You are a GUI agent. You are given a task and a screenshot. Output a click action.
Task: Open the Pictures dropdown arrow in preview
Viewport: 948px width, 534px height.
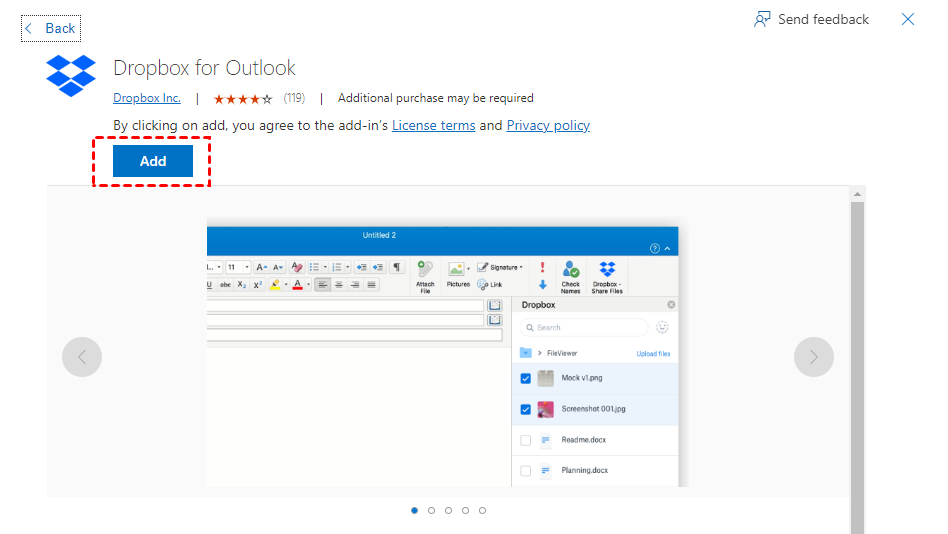point(469,269)
